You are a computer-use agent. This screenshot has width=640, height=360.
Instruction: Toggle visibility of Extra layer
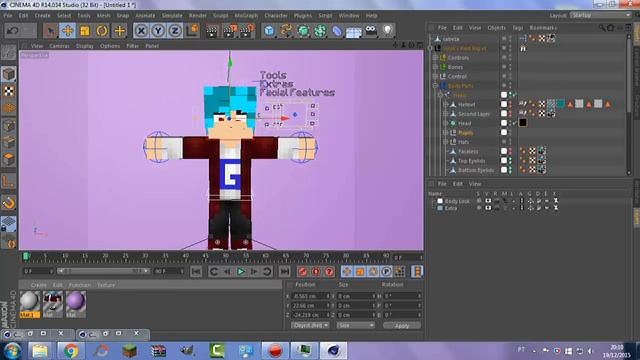click(488, 208)
